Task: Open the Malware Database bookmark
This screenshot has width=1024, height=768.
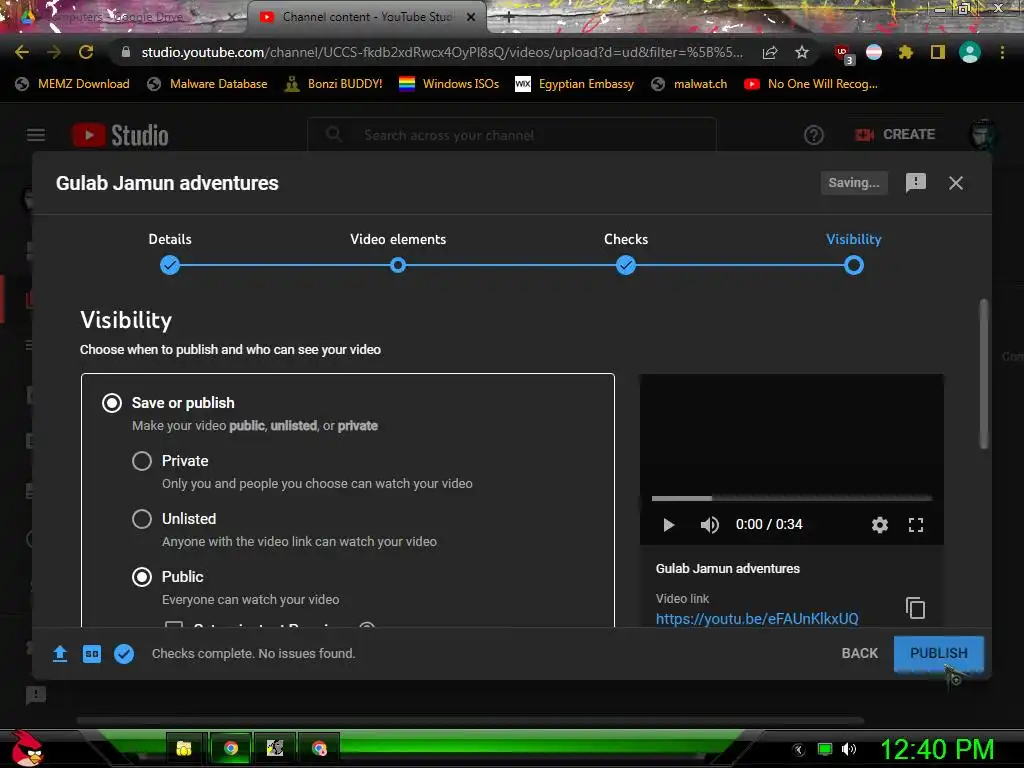Action: coord(207,84)
